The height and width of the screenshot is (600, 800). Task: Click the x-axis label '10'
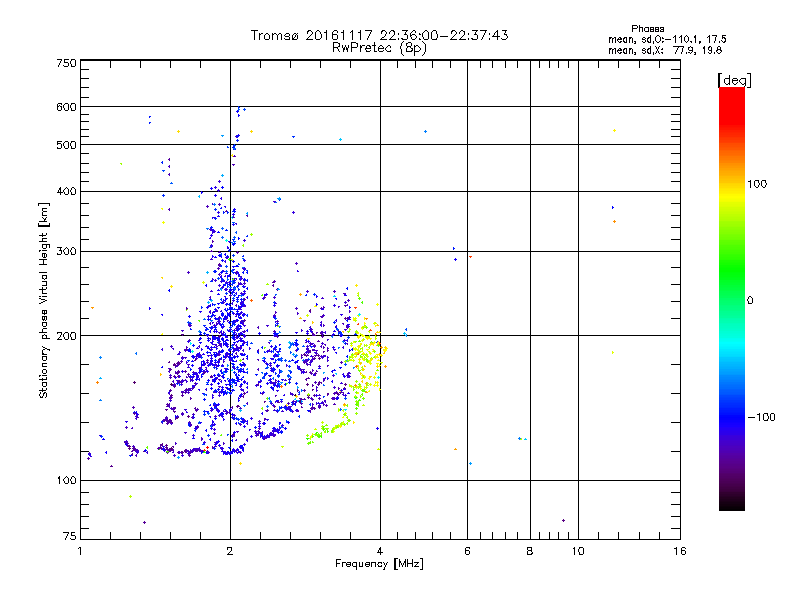pos(578,551)
